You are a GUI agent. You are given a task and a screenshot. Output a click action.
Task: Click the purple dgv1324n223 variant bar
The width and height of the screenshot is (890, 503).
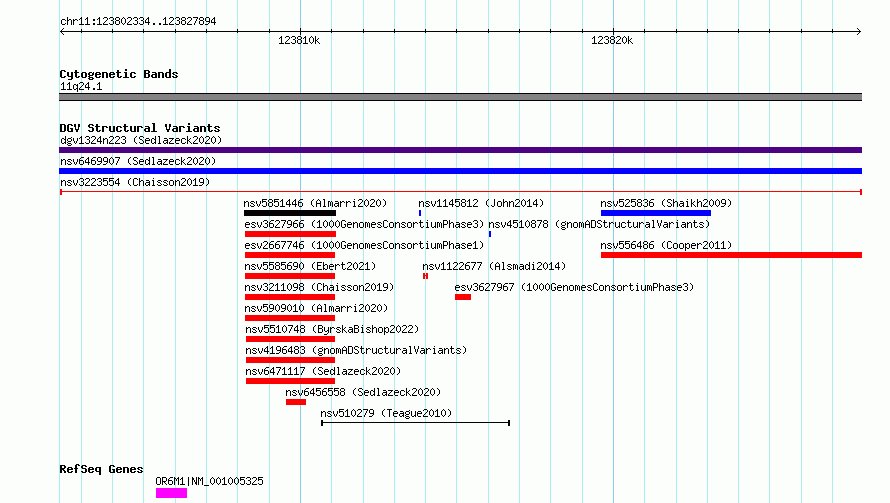(460, 150)
